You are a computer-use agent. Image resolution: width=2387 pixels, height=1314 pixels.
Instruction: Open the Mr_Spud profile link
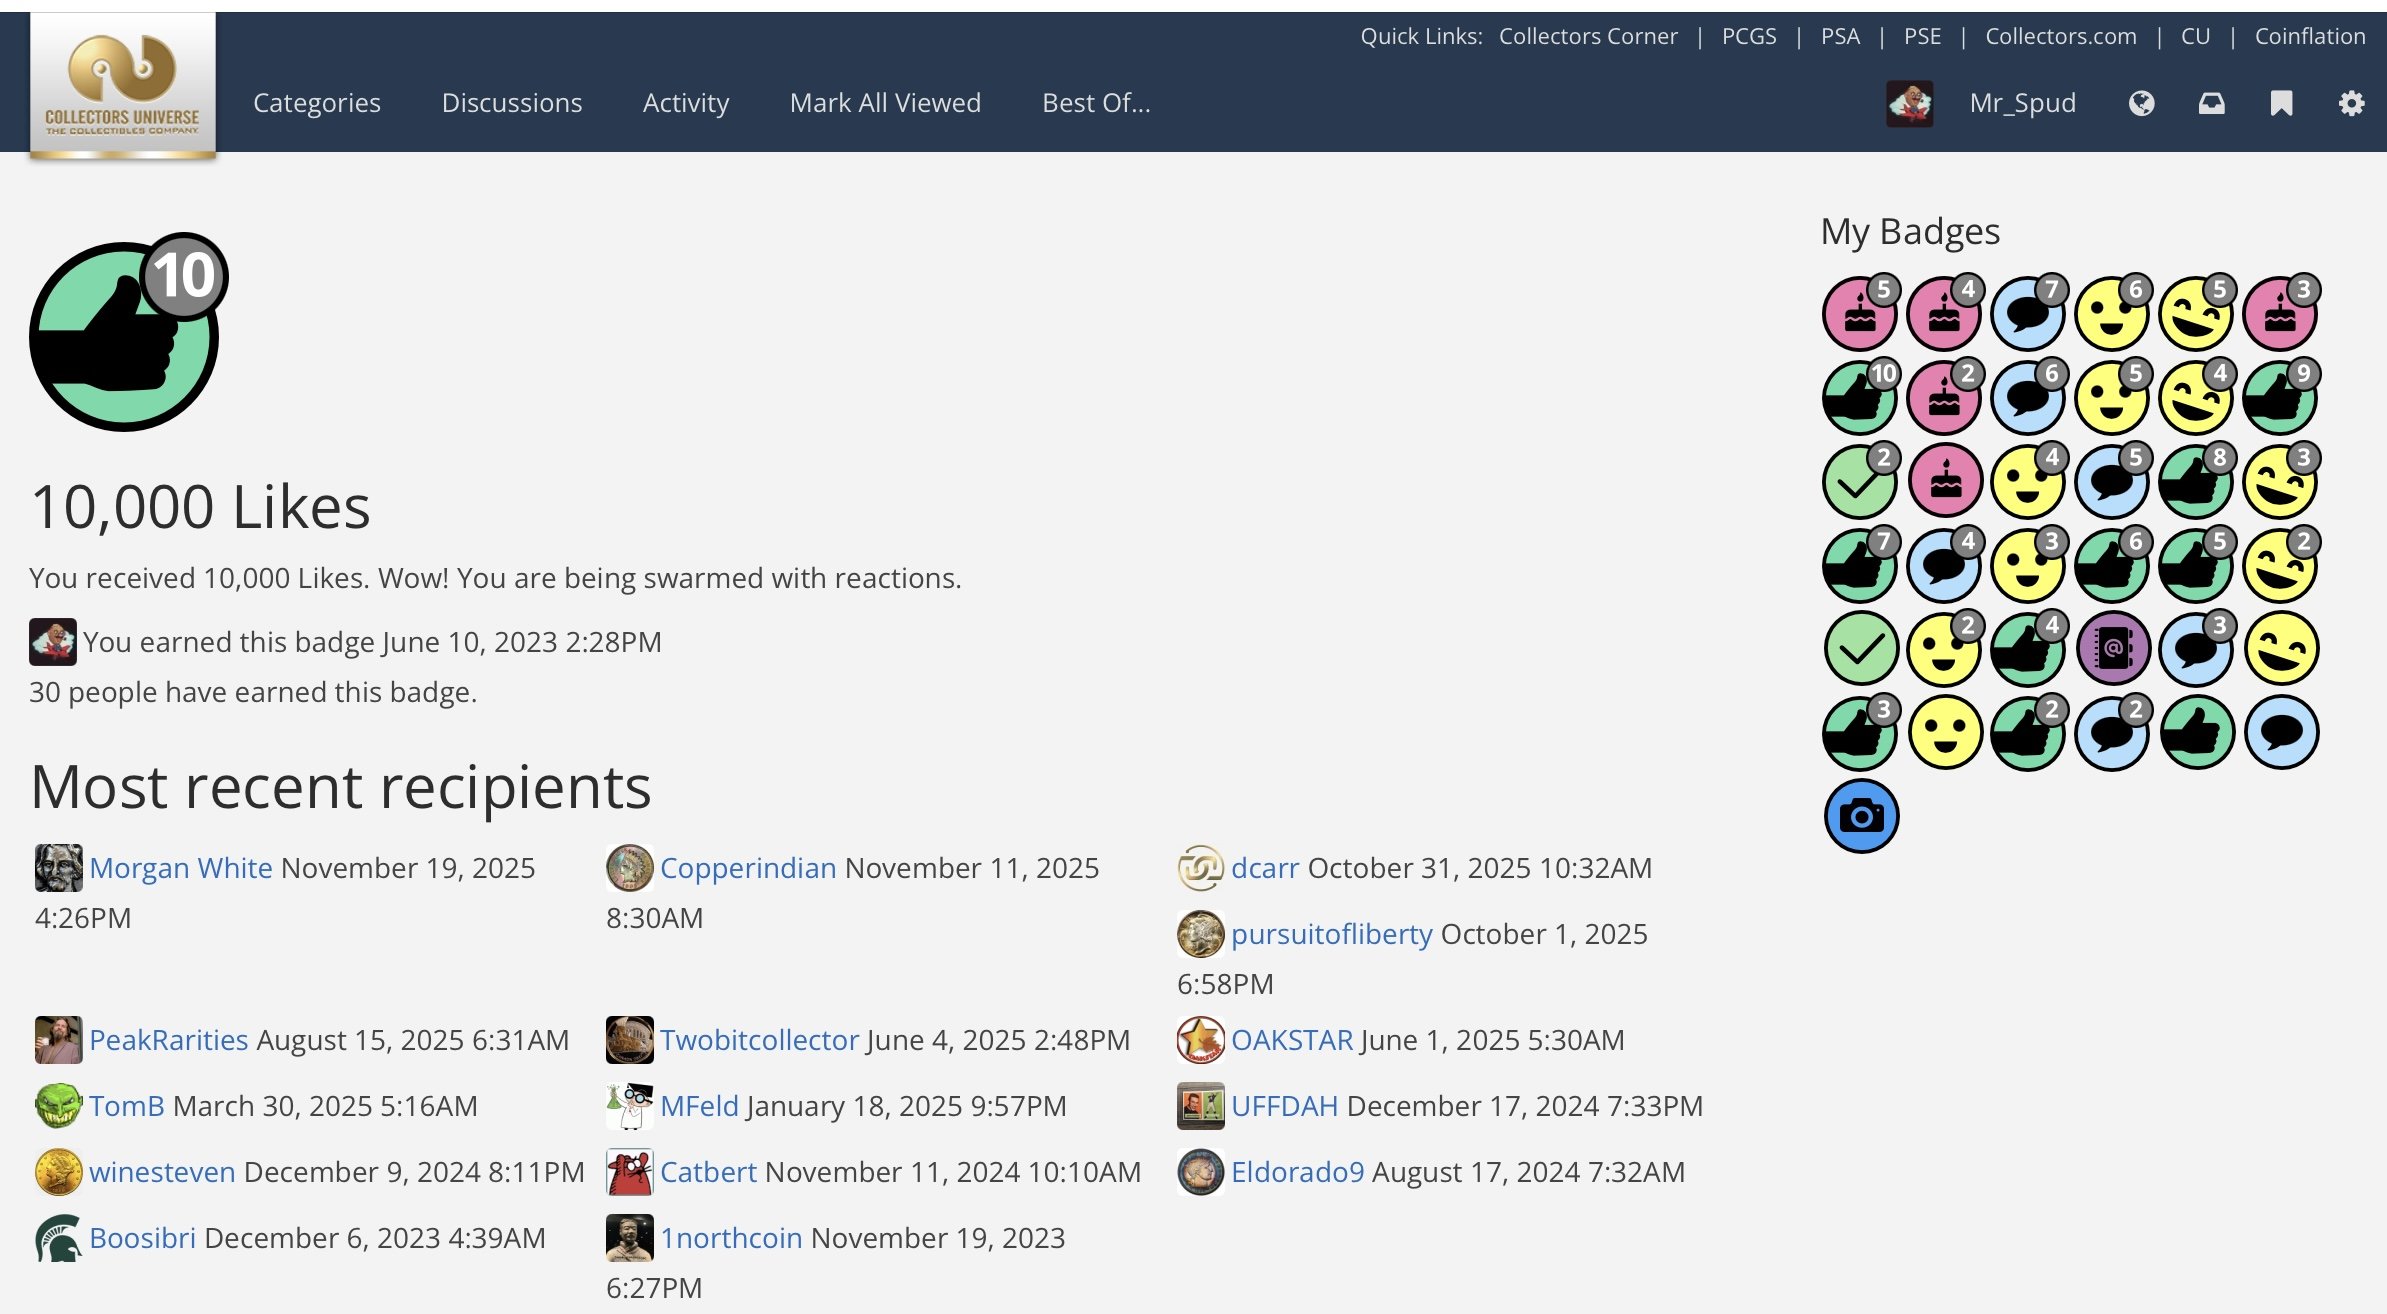[x=2022, y=103]
